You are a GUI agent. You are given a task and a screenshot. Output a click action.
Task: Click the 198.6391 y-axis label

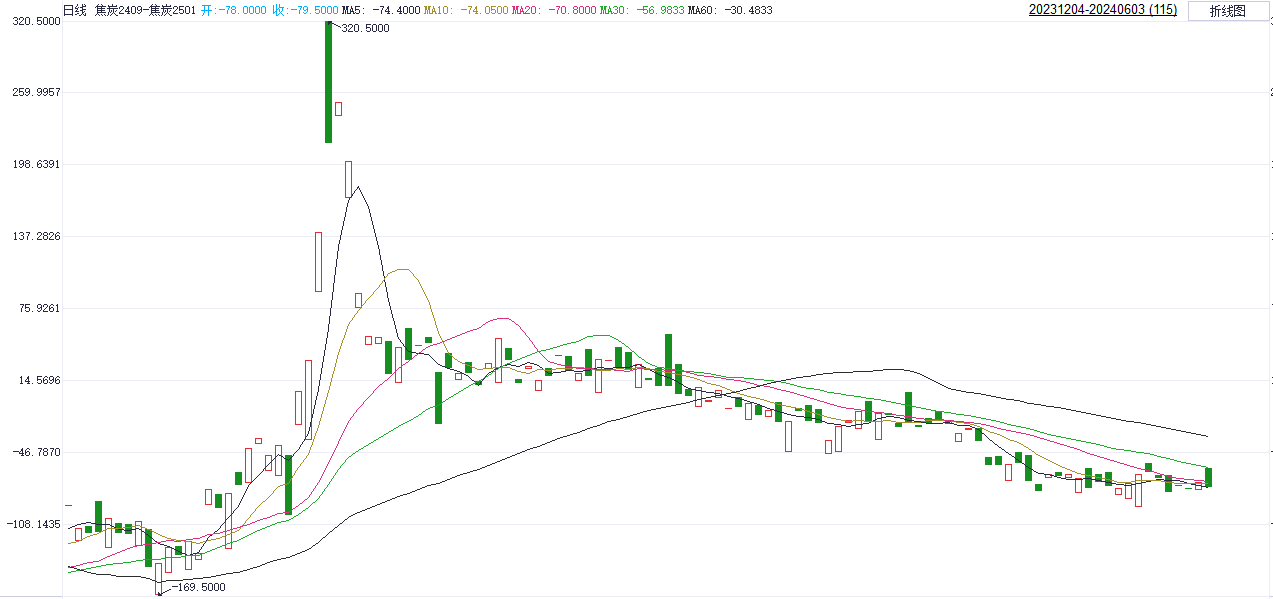pos(34,164)
